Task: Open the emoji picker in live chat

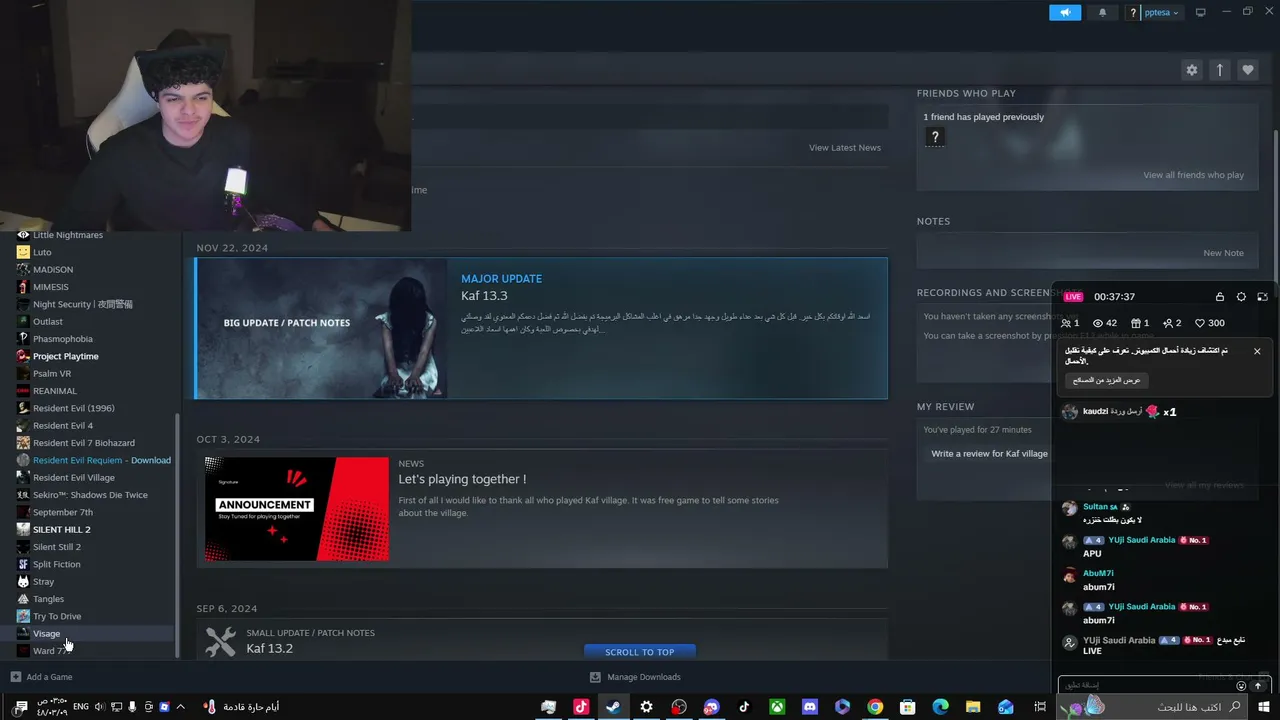Action: click(1241, 686)
